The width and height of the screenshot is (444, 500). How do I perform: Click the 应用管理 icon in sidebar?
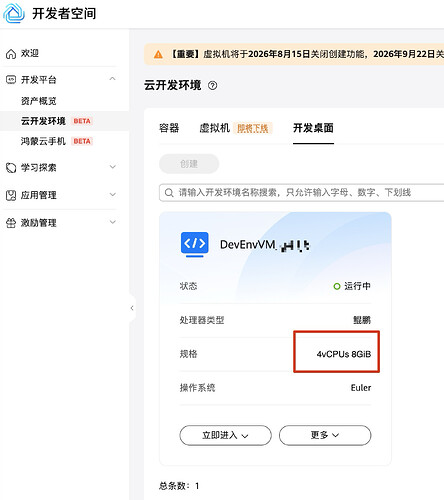pyautogui.click(x=11, y=195)
